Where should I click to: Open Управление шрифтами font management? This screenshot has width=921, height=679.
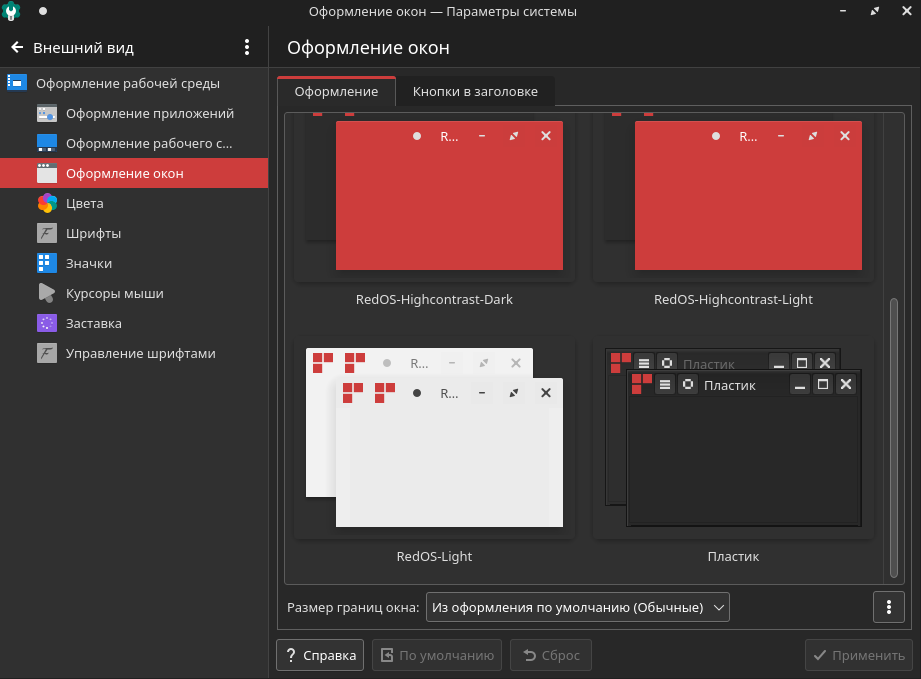140,353
